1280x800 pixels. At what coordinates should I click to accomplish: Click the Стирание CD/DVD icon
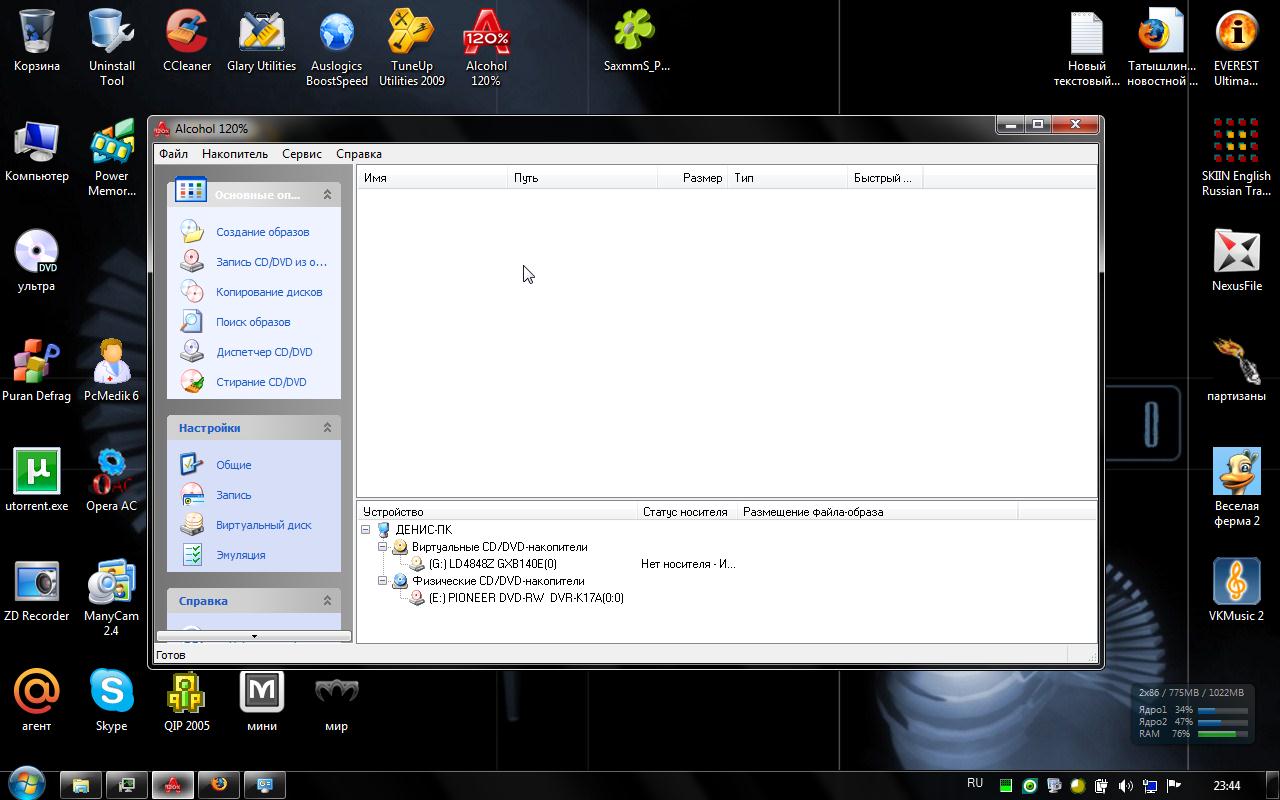pos(192,381)
